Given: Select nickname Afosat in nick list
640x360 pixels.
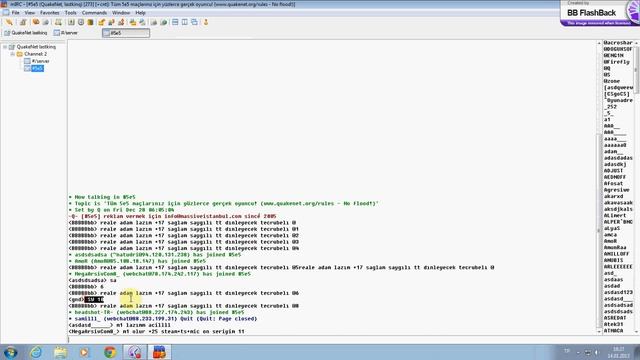Looking at the screenshot, I should click(613, 184).
